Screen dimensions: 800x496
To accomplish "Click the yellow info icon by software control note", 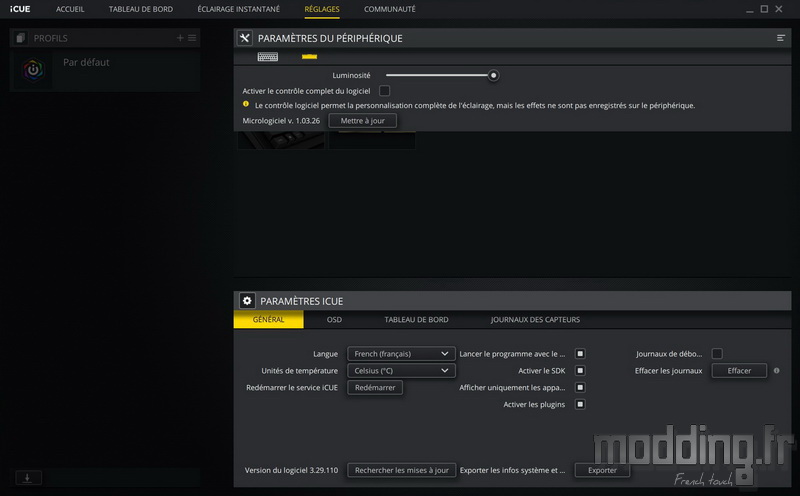I will coord(246,104).
